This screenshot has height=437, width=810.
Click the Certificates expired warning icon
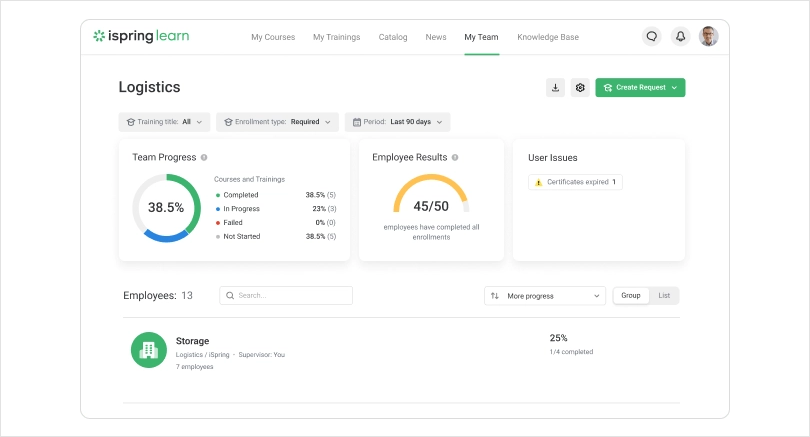[x=538, y=182]
